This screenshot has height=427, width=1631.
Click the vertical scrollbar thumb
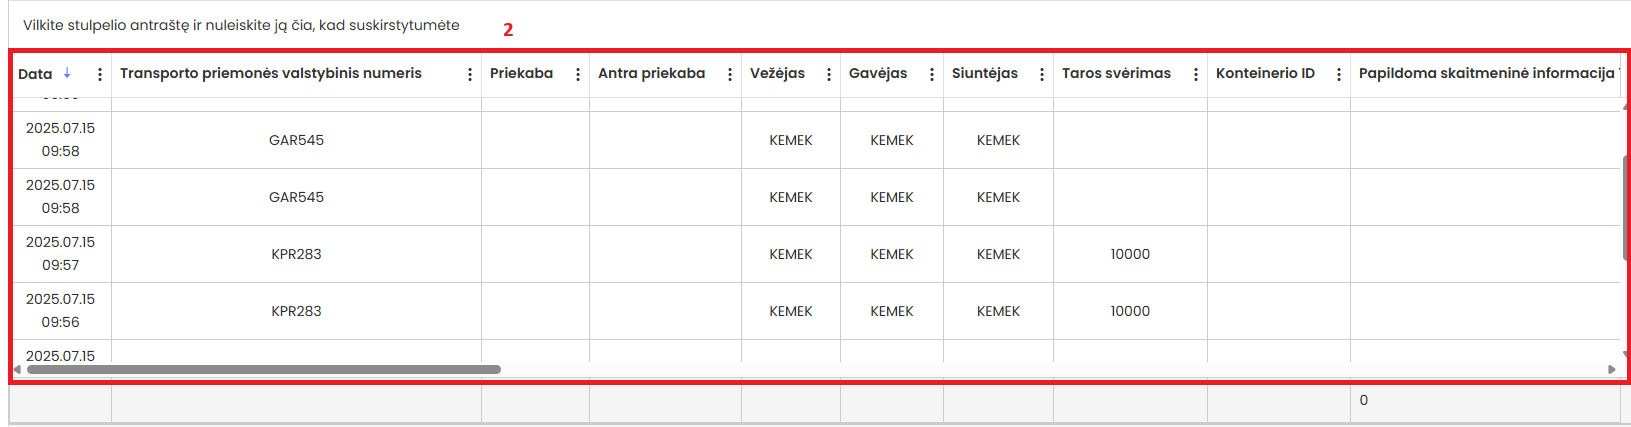(x=1625, y=207)
